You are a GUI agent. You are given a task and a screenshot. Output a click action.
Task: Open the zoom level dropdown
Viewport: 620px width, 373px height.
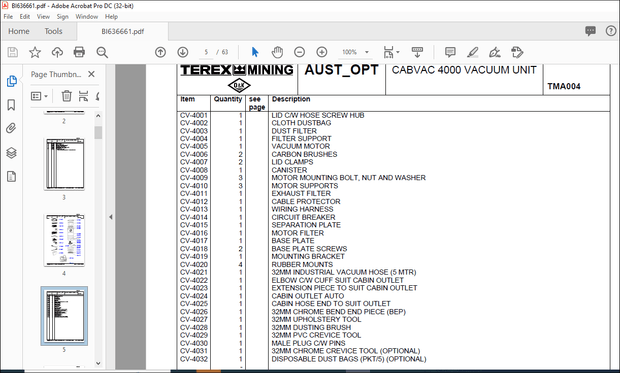pos(367,52)
